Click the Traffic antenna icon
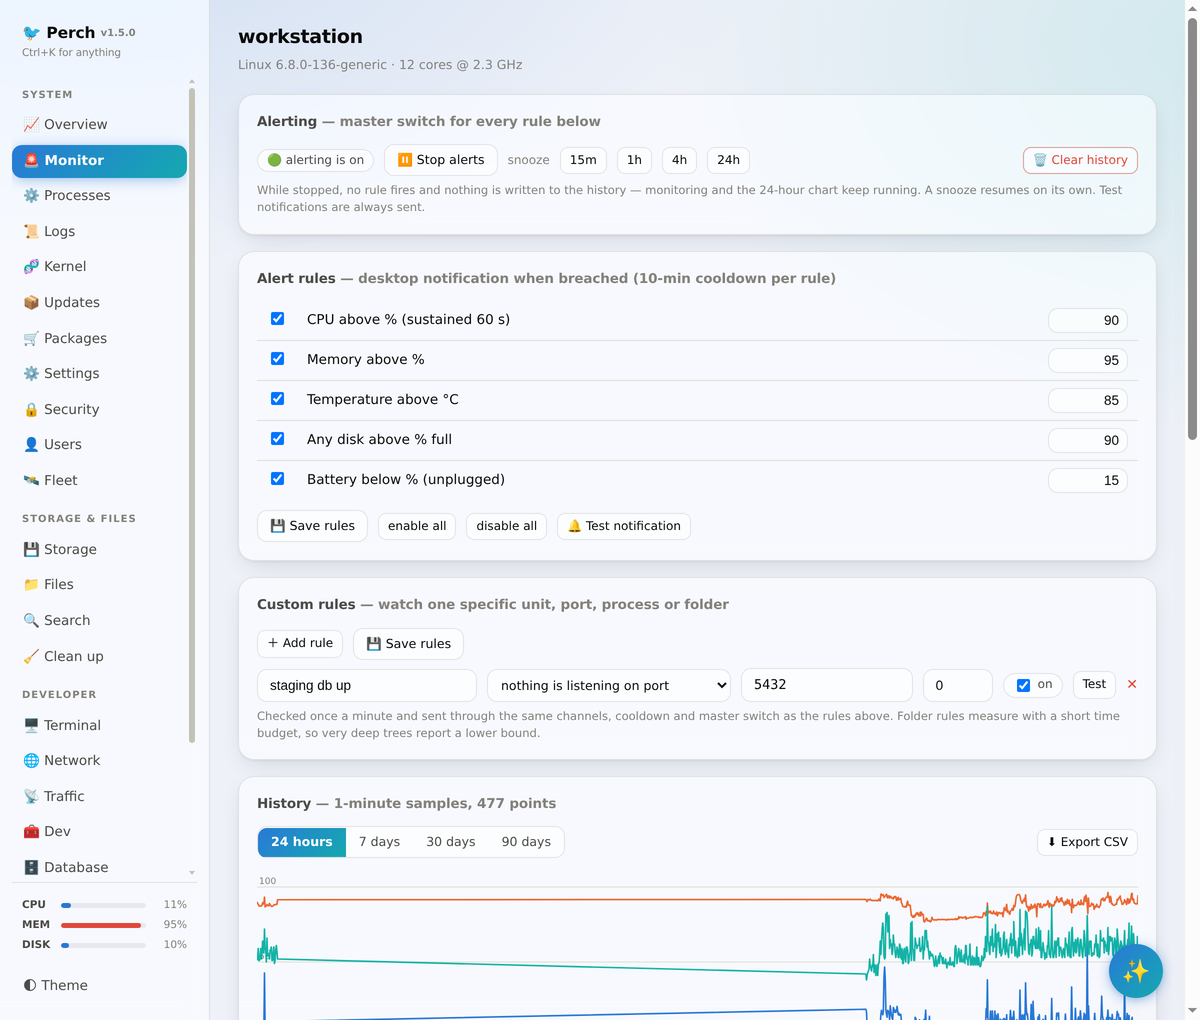1200x1020 pixels. click(x=31, y=796)
